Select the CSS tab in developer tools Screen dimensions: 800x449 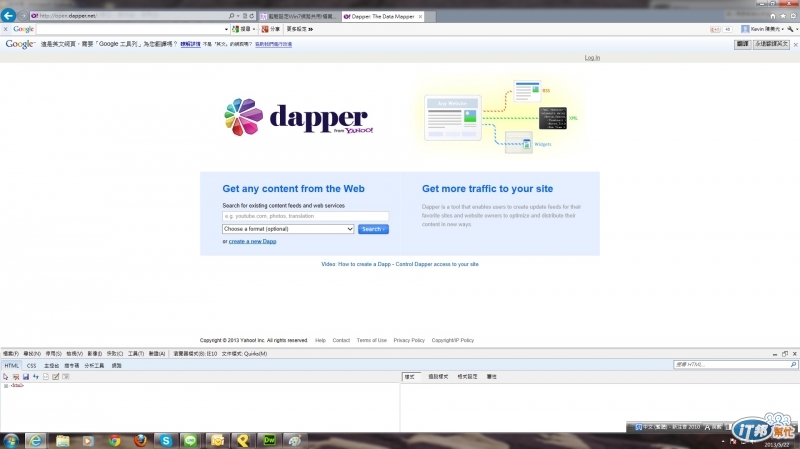(32, 366)
